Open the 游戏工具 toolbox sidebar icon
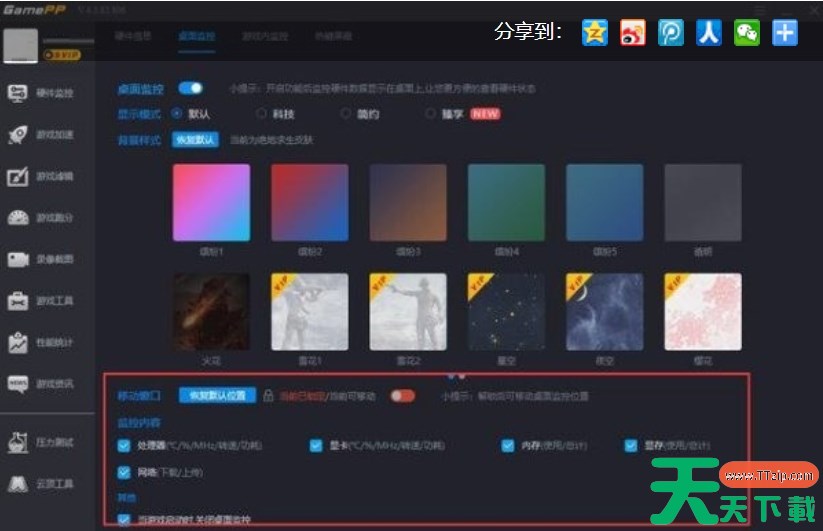The height and width of the screenshot is (531, 823). coord(17,301)
